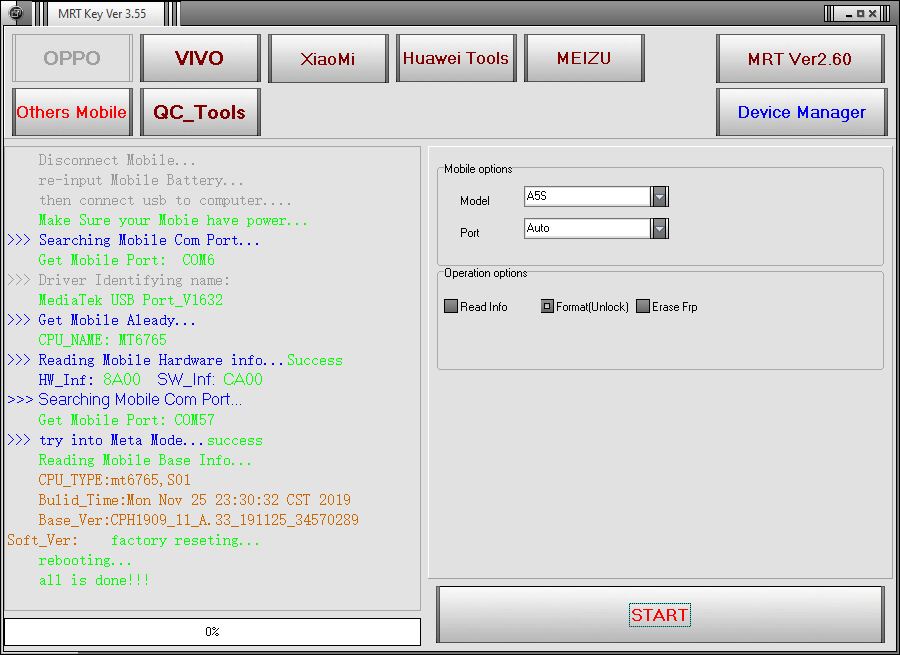Open Huawei Tools

pos(456,58)
